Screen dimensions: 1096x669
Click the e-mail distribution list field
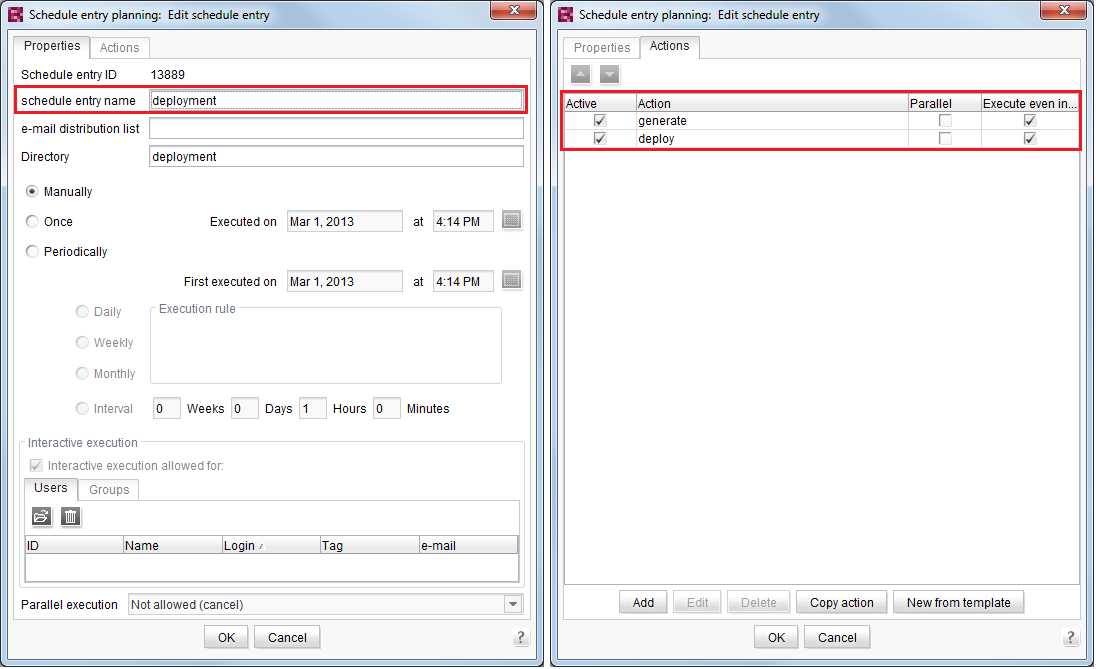pos(336,128)
